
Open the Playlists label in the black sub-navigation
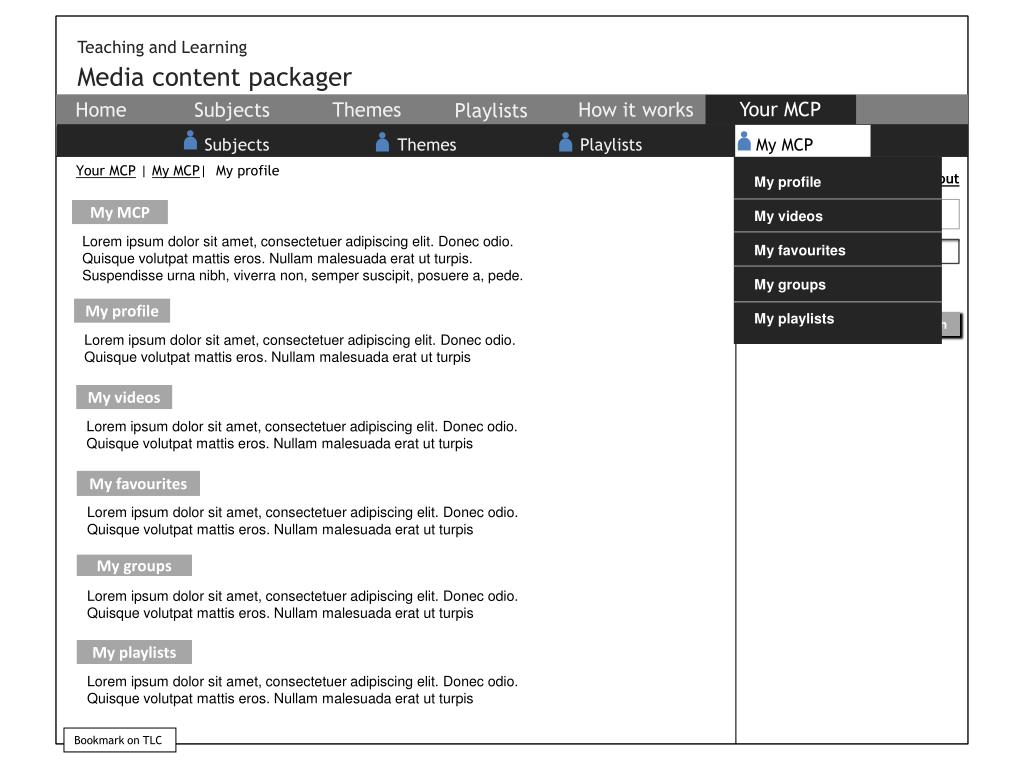(611, 144)
